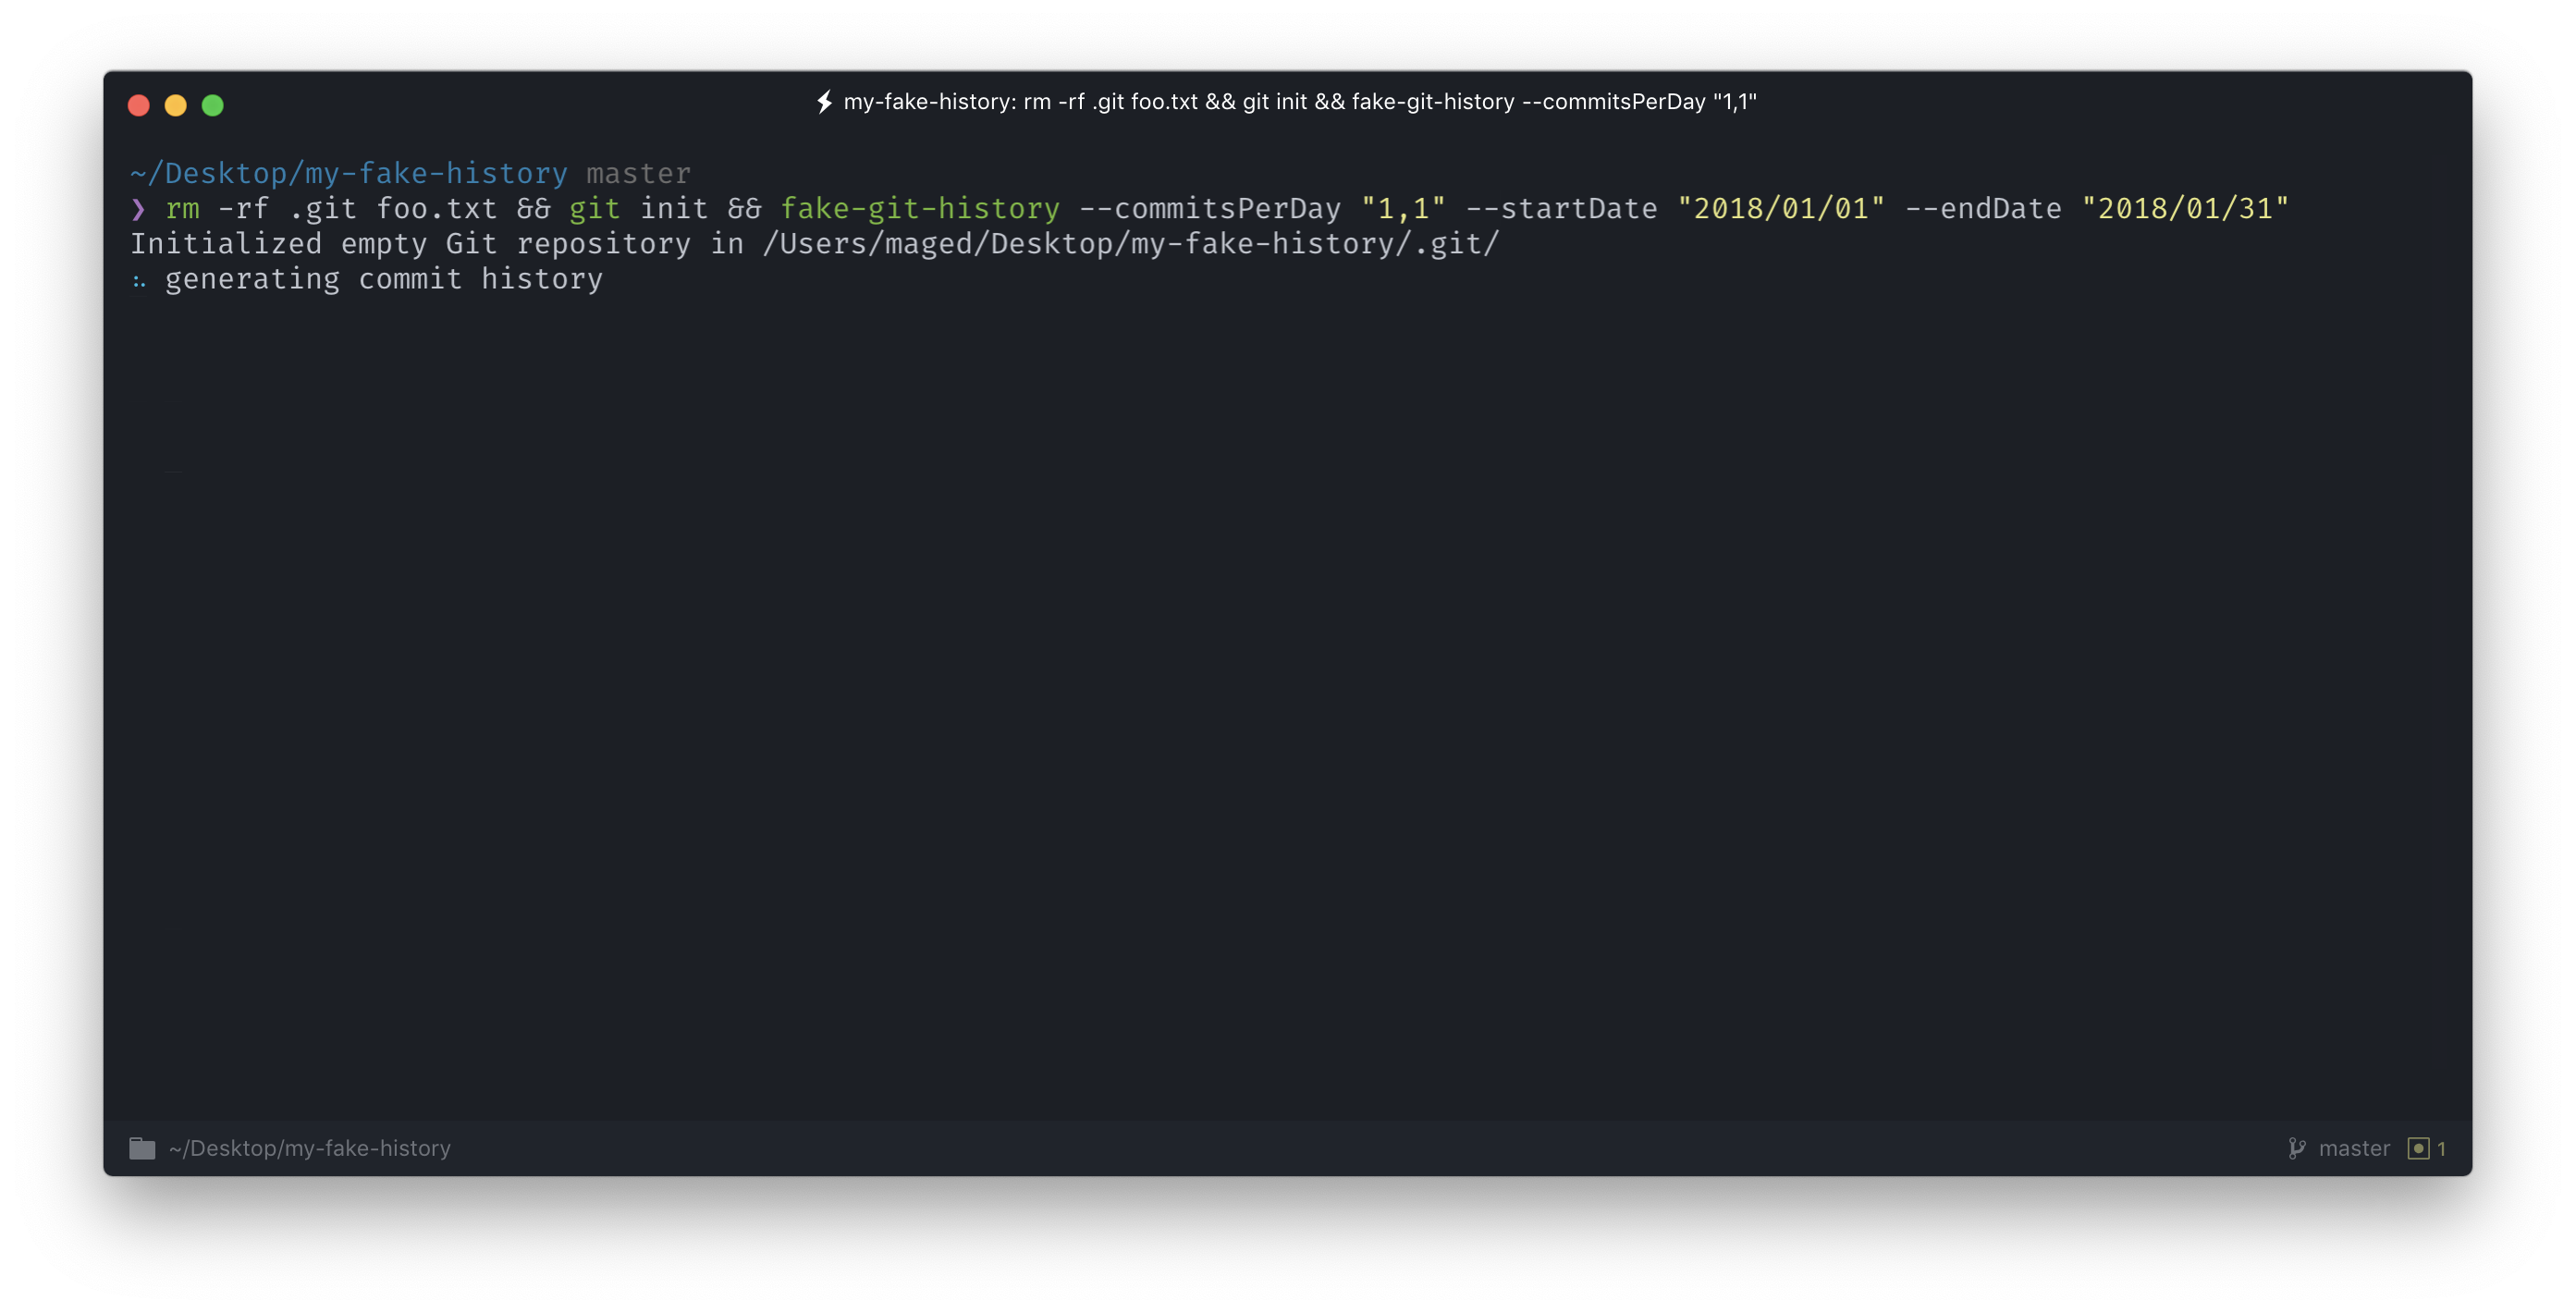Click the yellow window zoom toggle button
Image resolution: width=2576 pixels, height=1313 pixels.
177,104
